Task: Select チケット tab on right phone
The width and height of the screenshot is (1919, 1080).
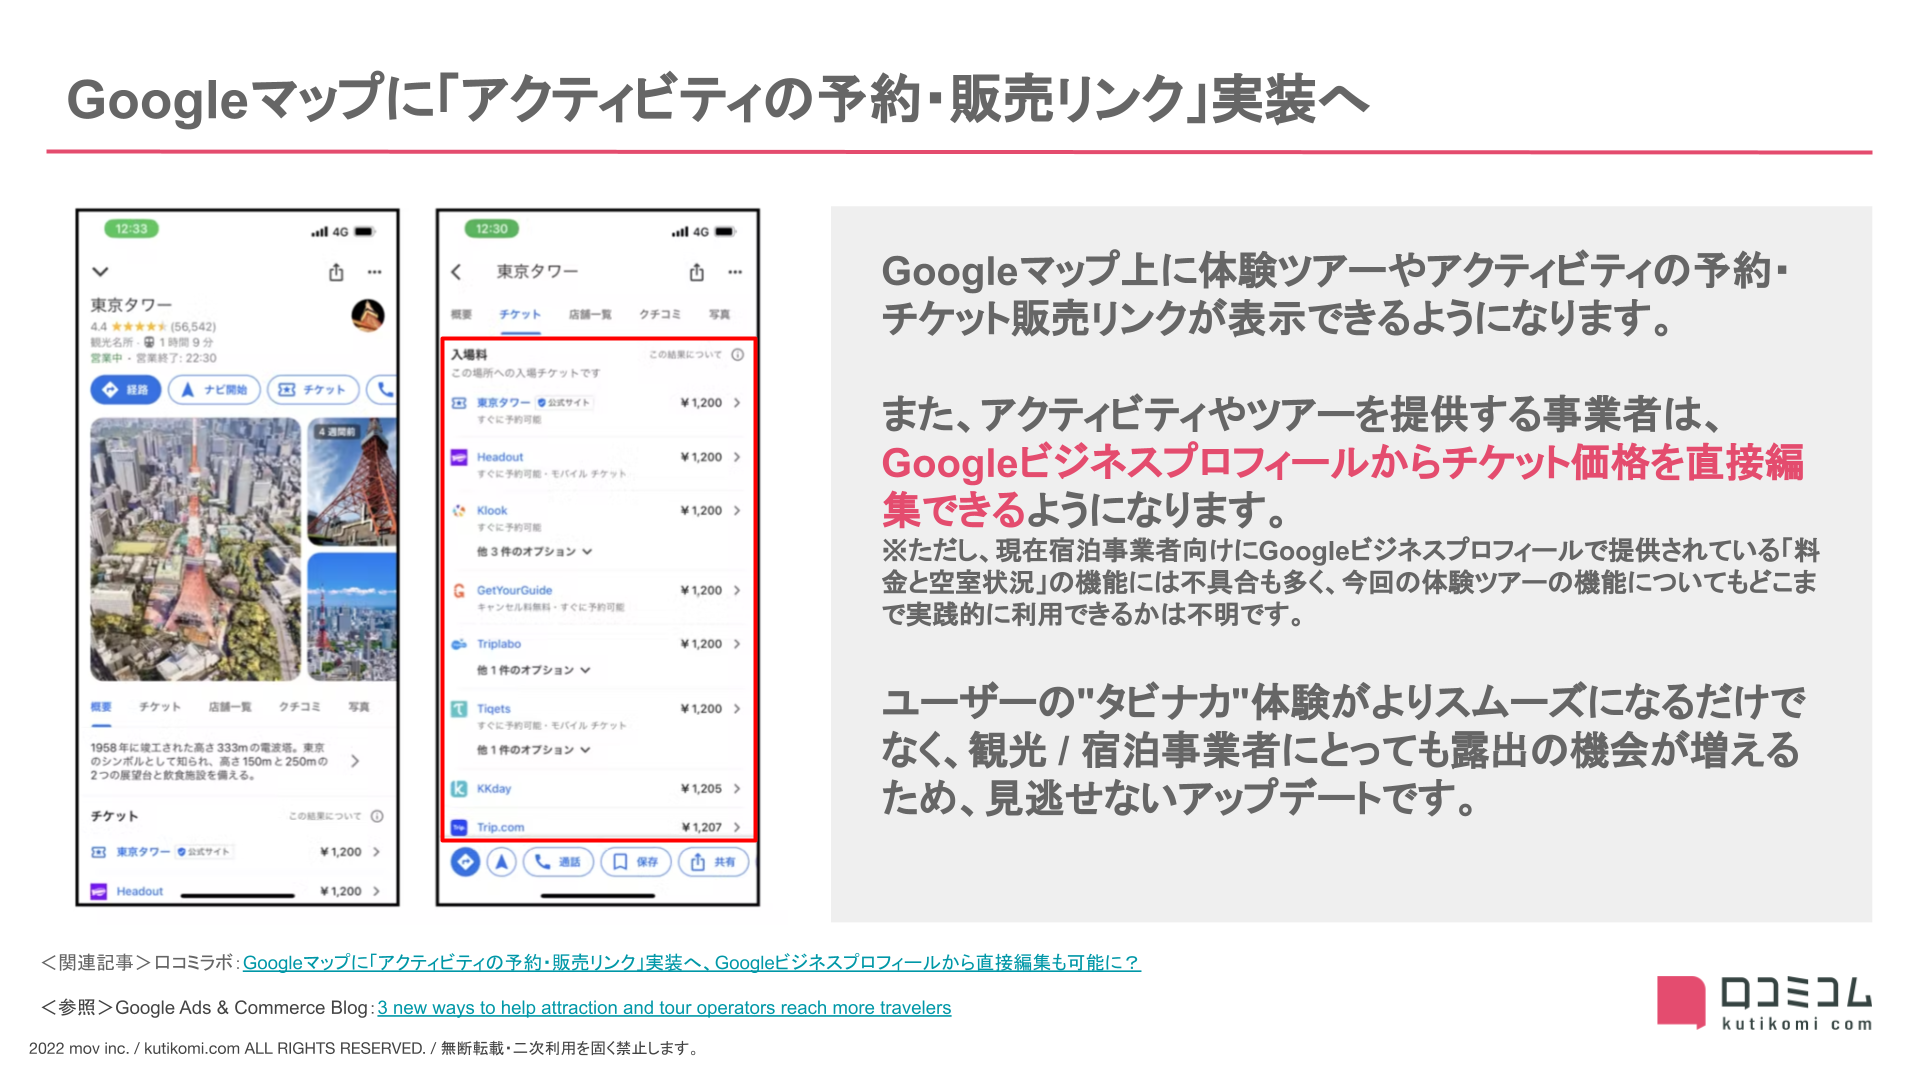Action: pyautogui.click(x=520, y=314)
